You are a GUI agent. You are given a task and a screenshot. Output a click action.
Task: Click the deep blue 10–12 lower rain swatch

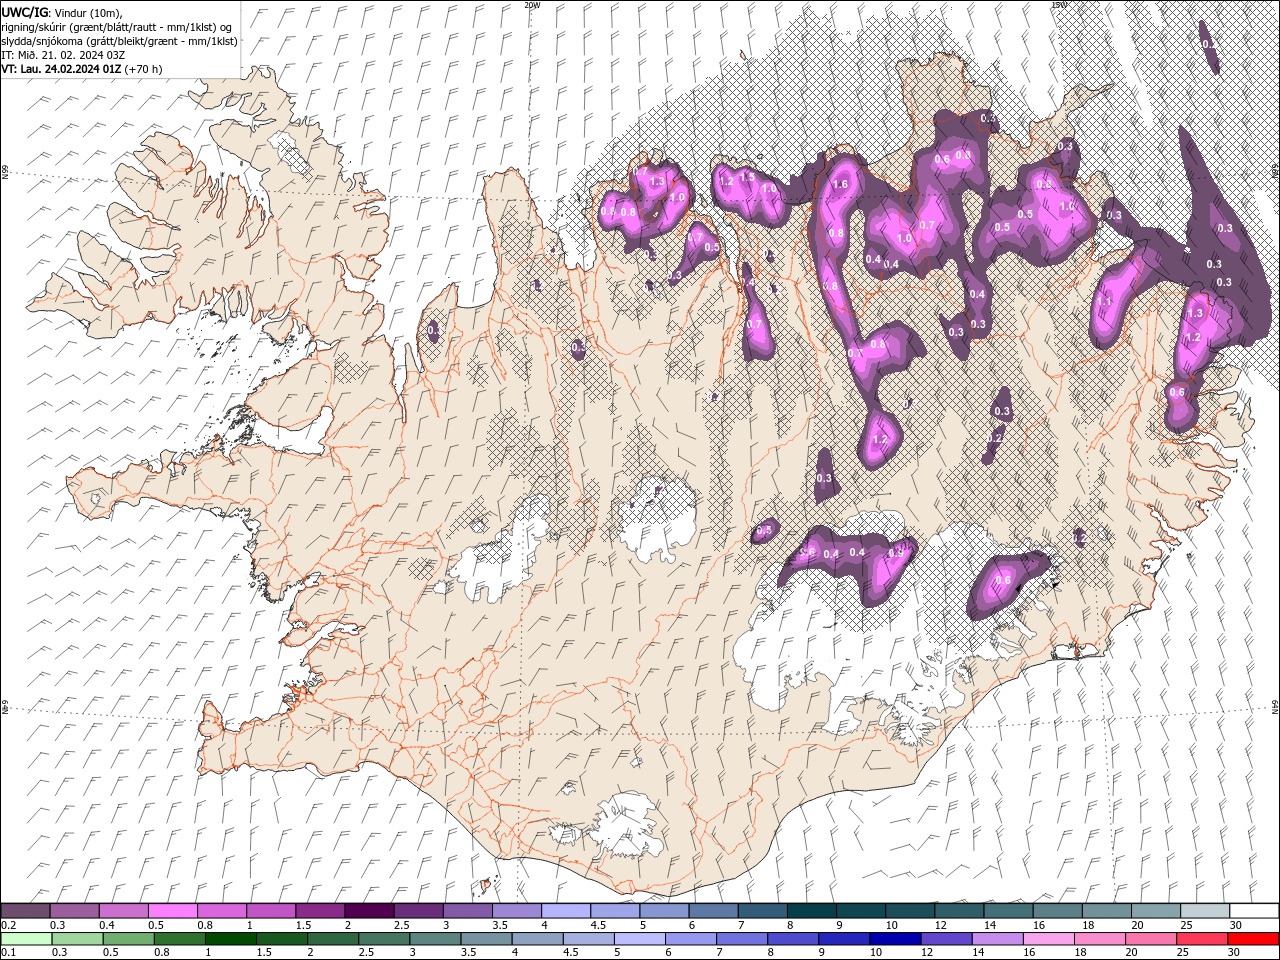(897, 939)
